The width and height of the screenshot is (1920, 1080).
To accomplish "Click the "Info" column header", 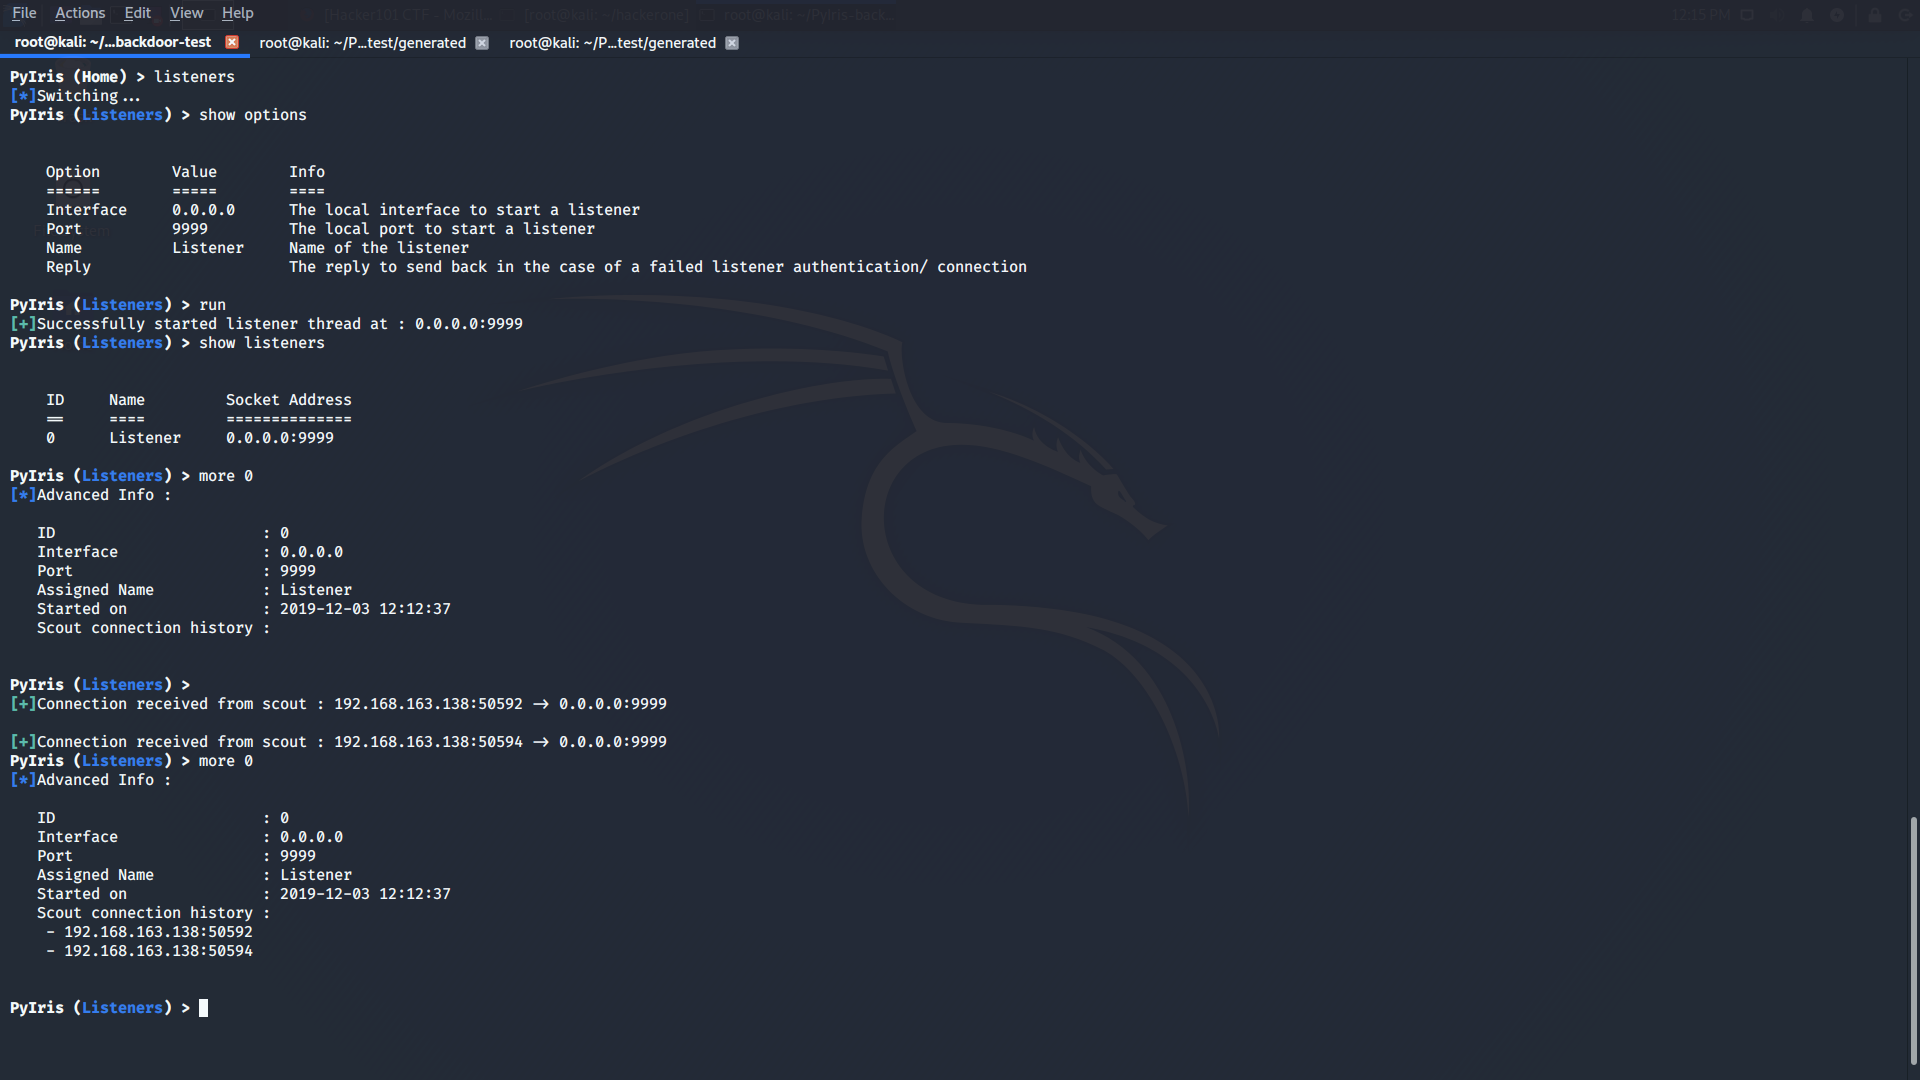I will click(x=307, y=172).
